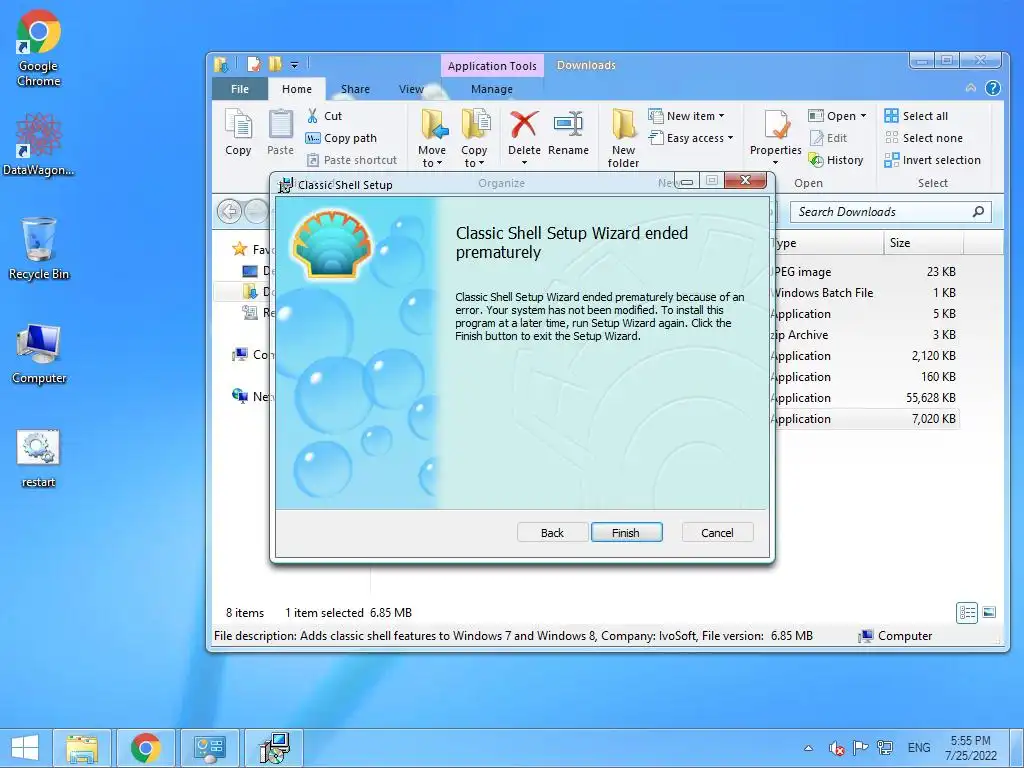
Task: Click the search magnifier icon
Action: pos(978,212)
